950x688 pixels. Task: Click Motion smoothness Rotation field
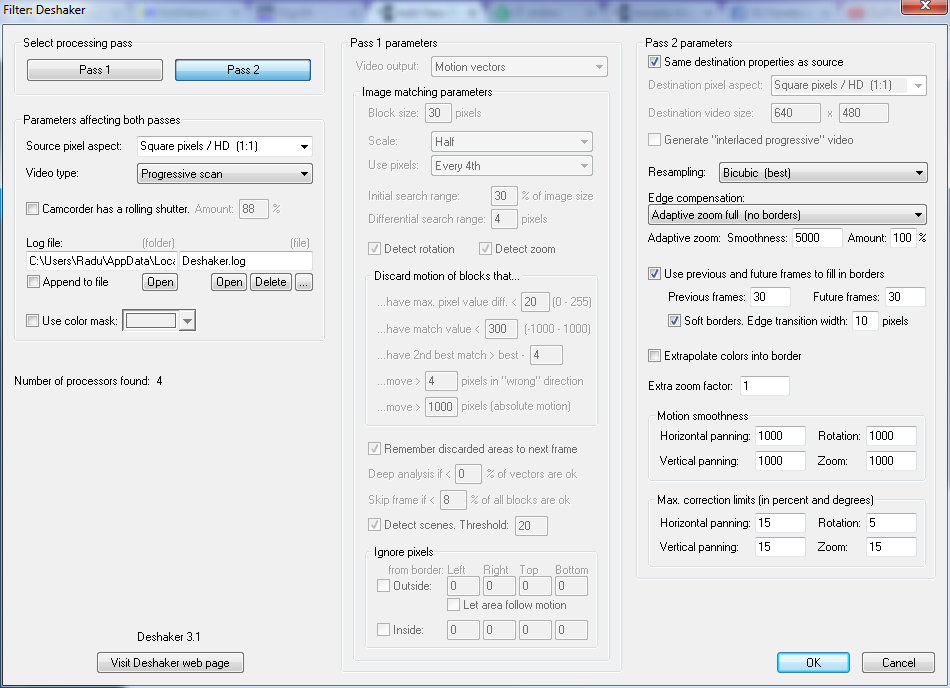[891, 436]
